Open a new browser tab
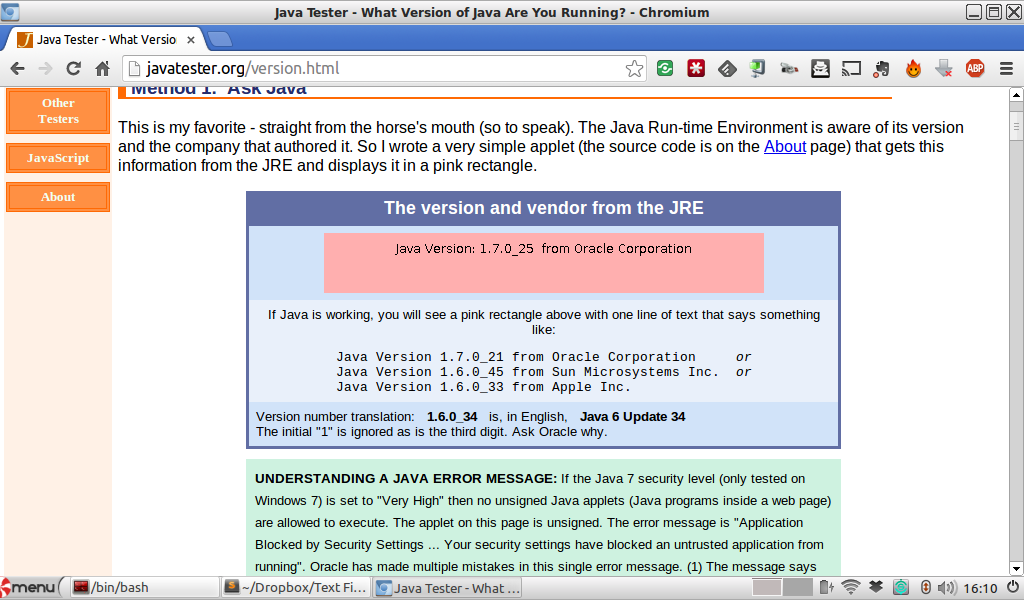The height and width of the screenshot is (600, 1024). [x=220, y=39]
